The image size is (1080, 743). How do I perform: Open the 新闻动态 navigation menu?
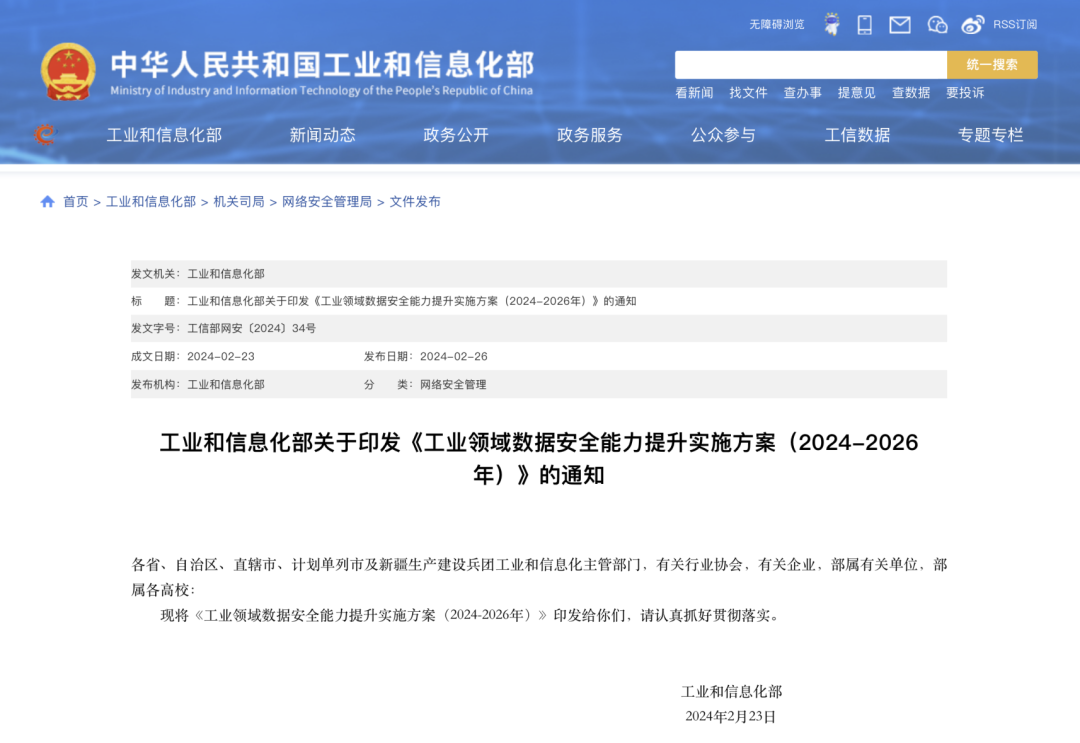click(x=322, y=135)
